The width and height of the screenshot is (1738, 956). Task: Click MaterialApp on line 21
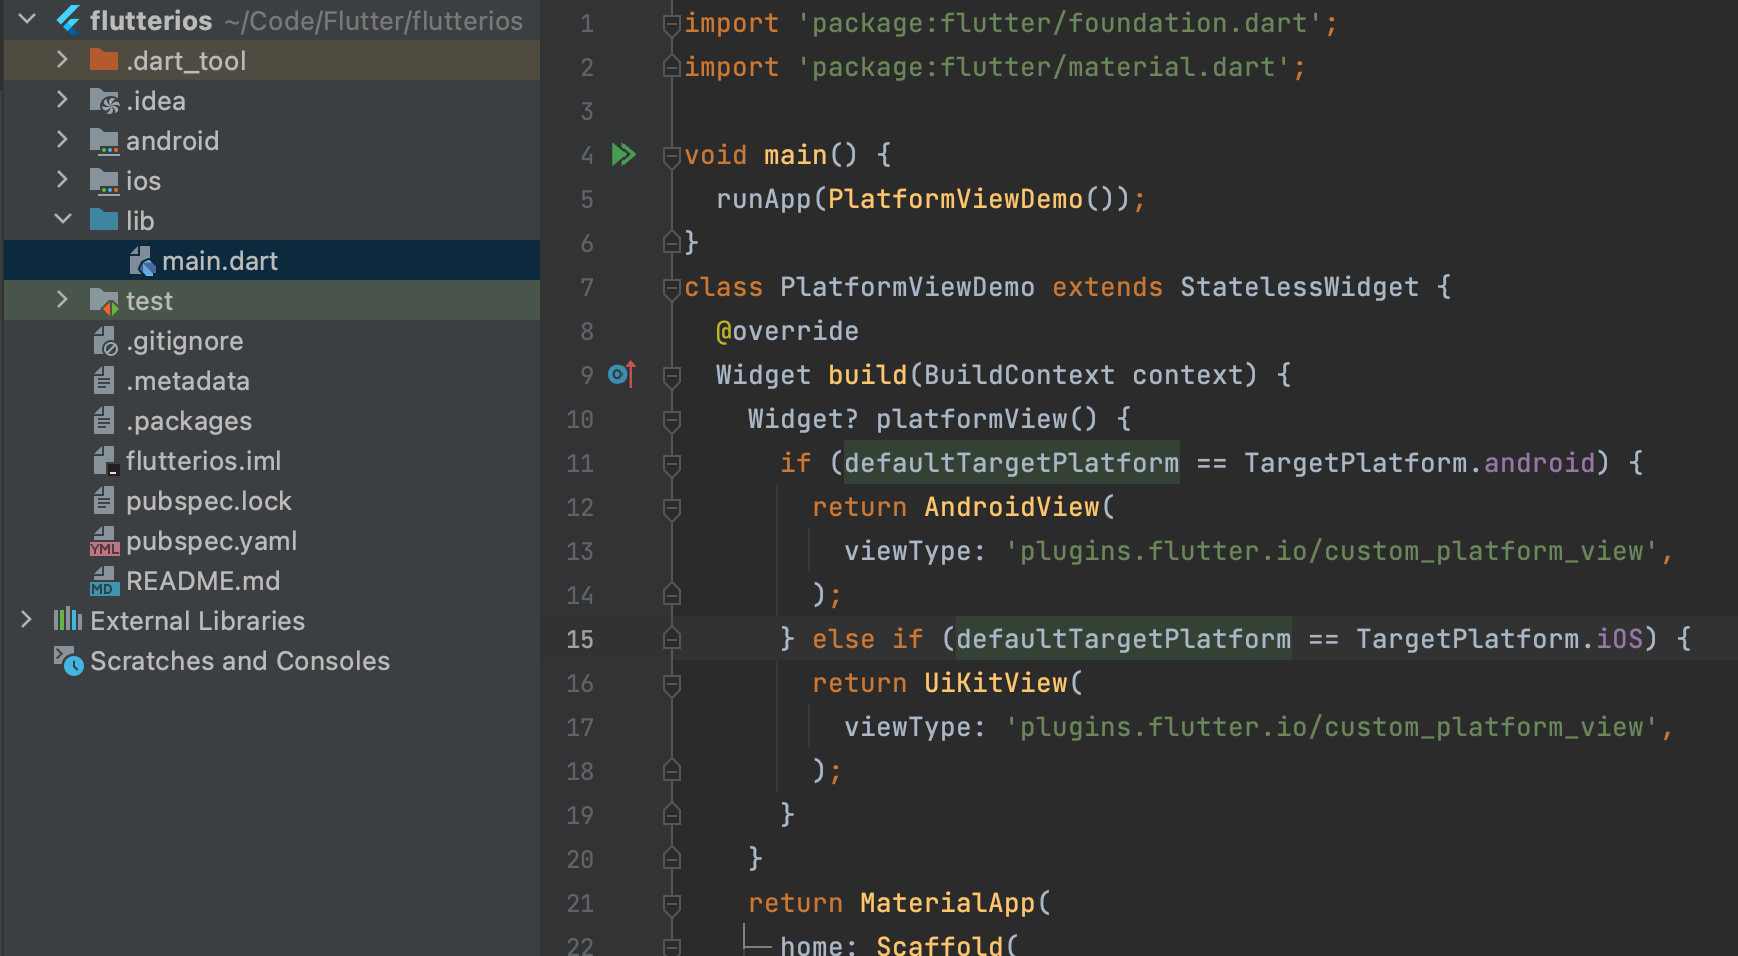pyautogui.click(x=947, y=903)
